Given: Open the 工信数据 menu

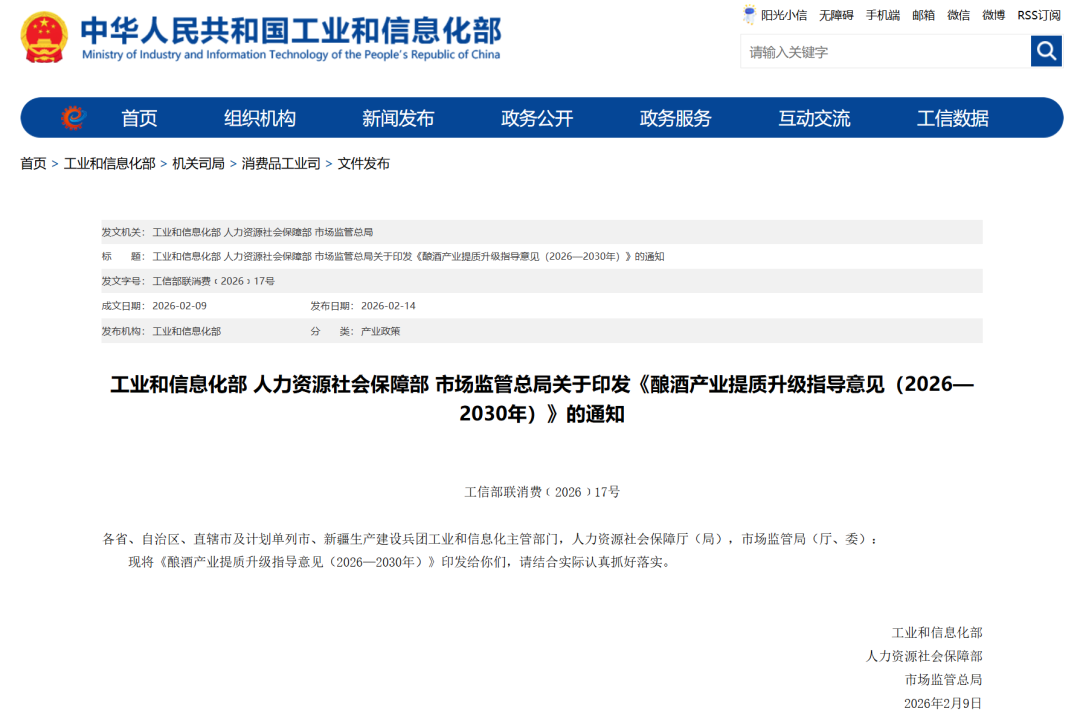Looking at the screenshot, I should click(x=952, y=117).
